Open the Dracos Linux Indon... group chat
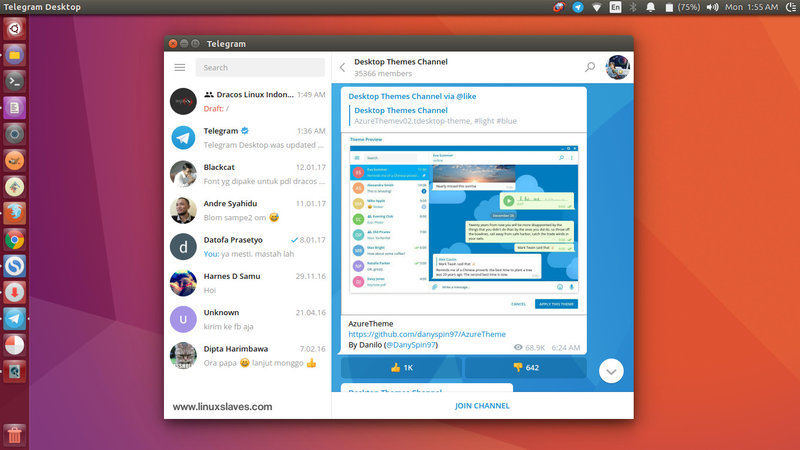The height and width of the screenshot is (450, 800). click(x=247, y=101)
